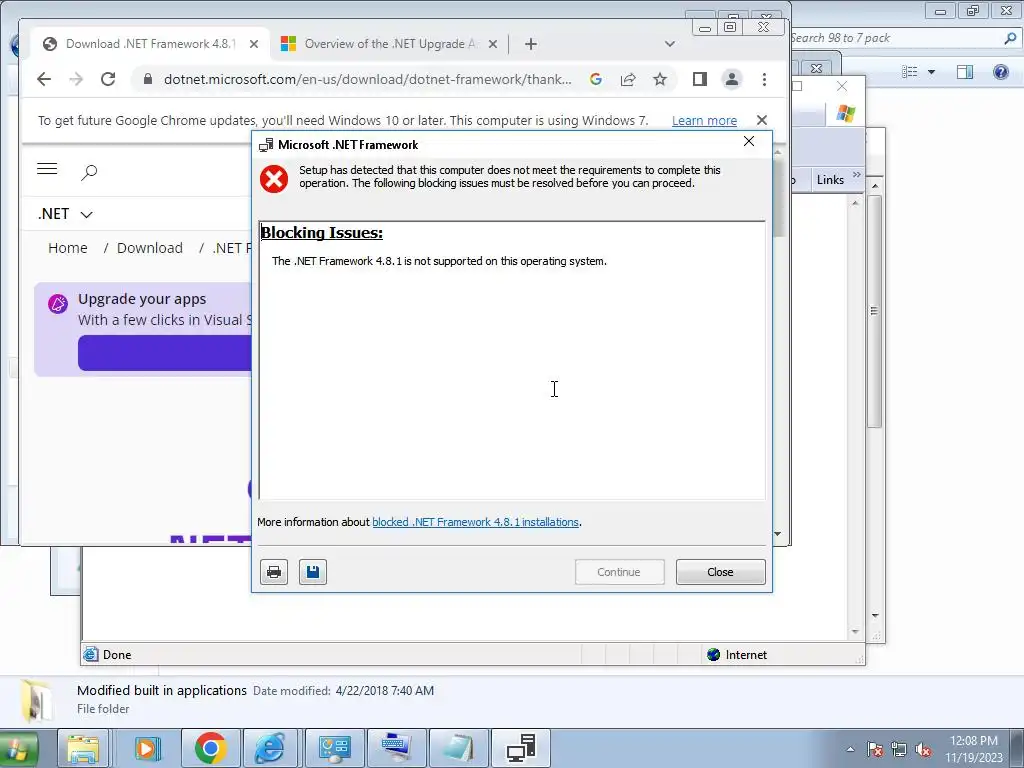Open the Explorer change view dropdown arrow

(x=931, y=72)
